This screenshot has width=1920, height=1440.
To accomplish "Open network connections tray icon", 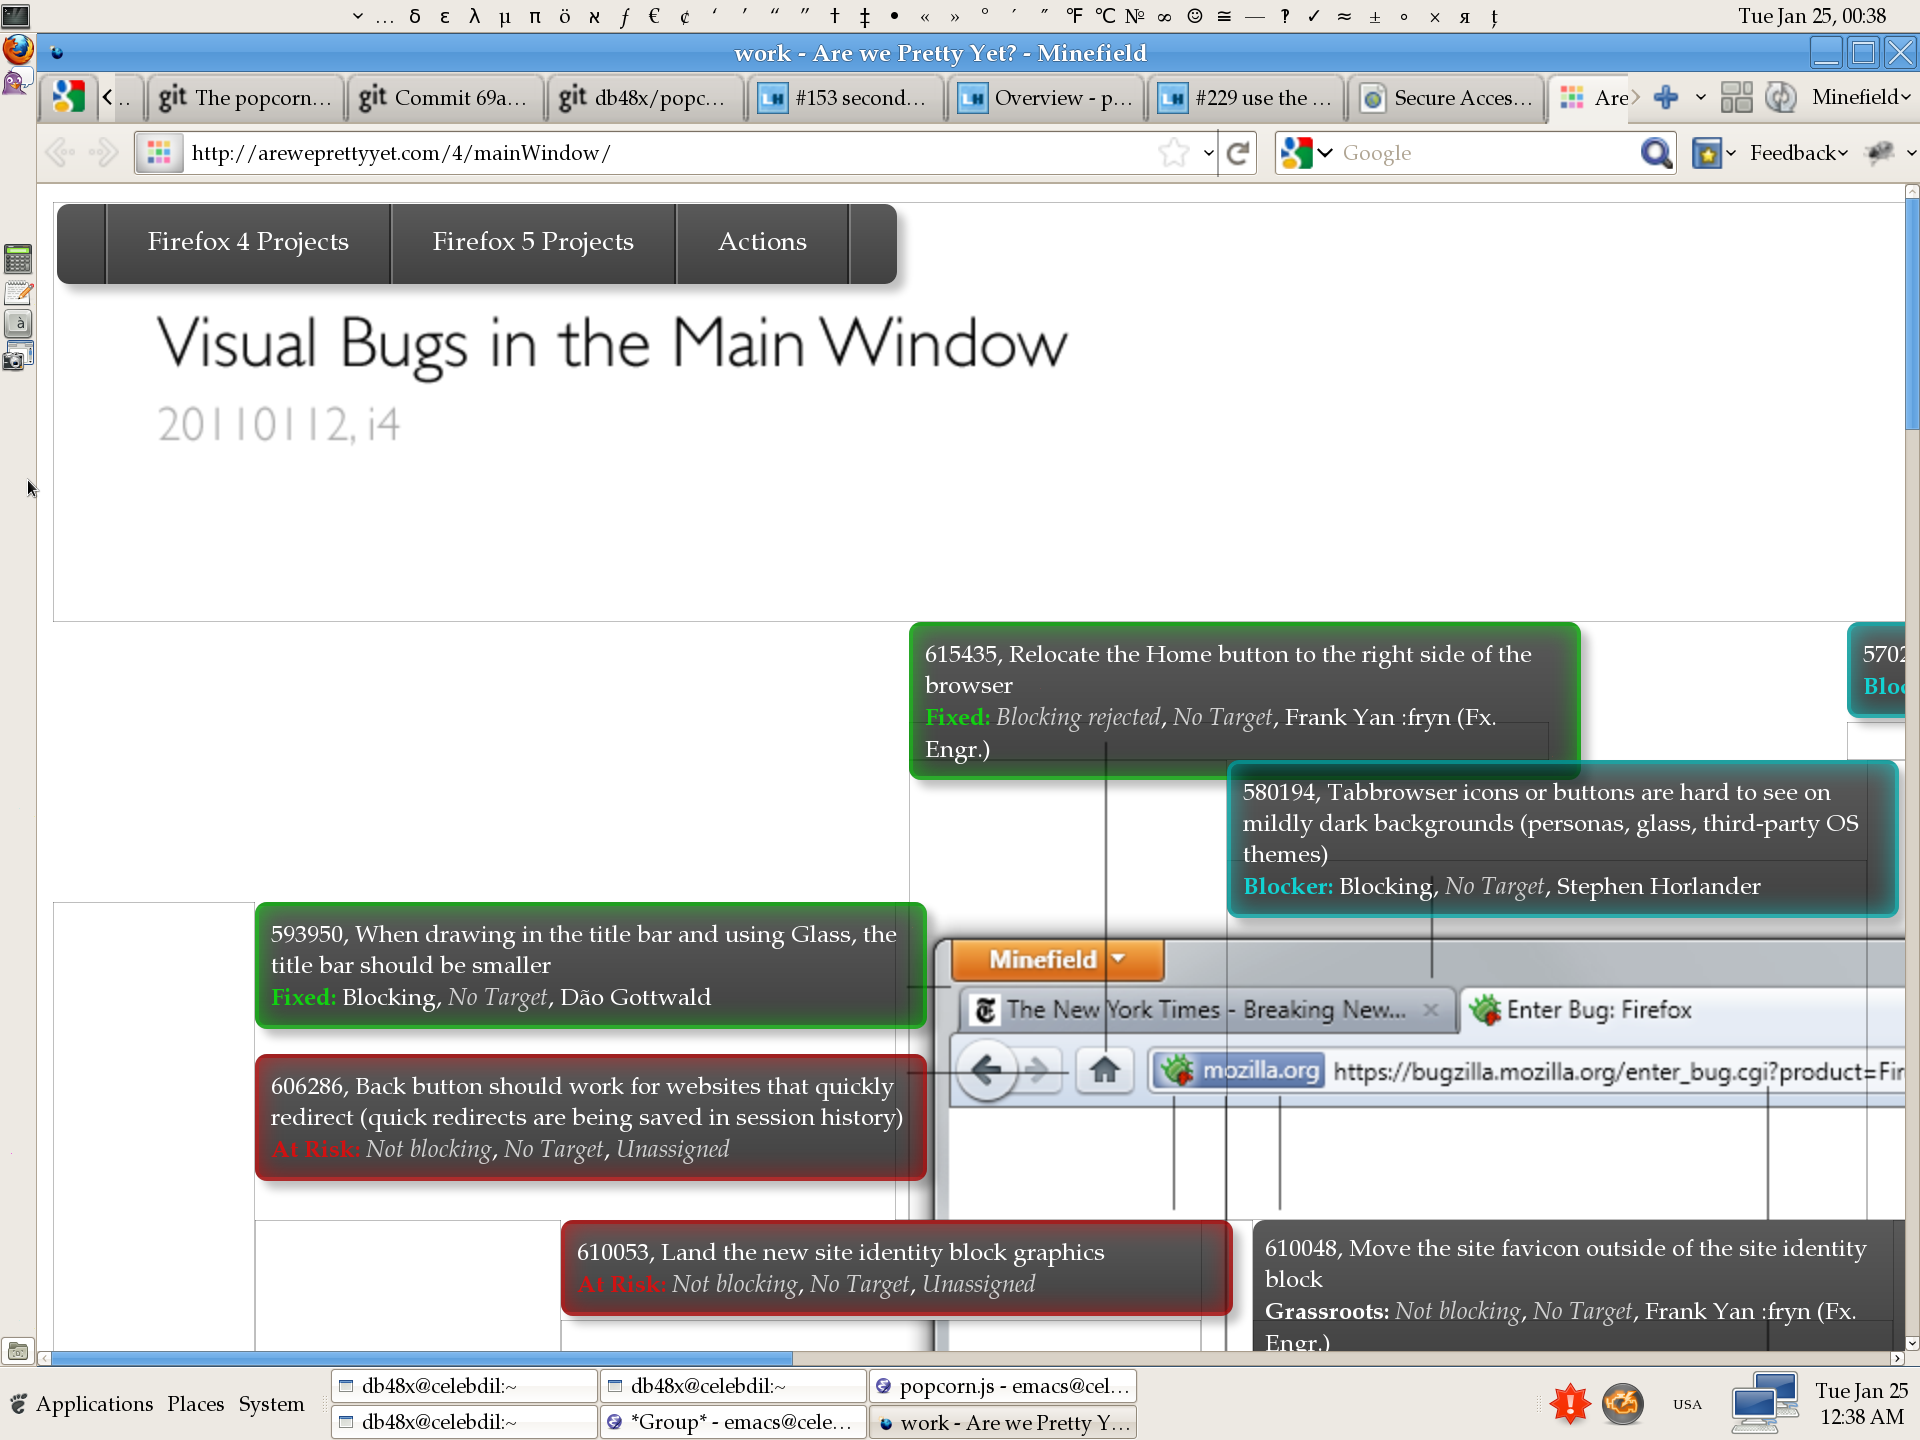I will click(1765, 1402).
